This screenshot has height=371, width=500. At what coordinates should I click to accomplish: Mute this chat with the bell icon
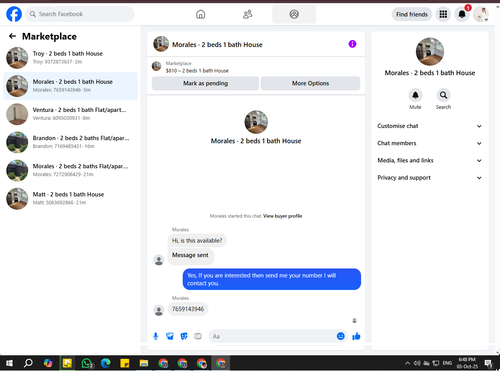coord(415,95)
